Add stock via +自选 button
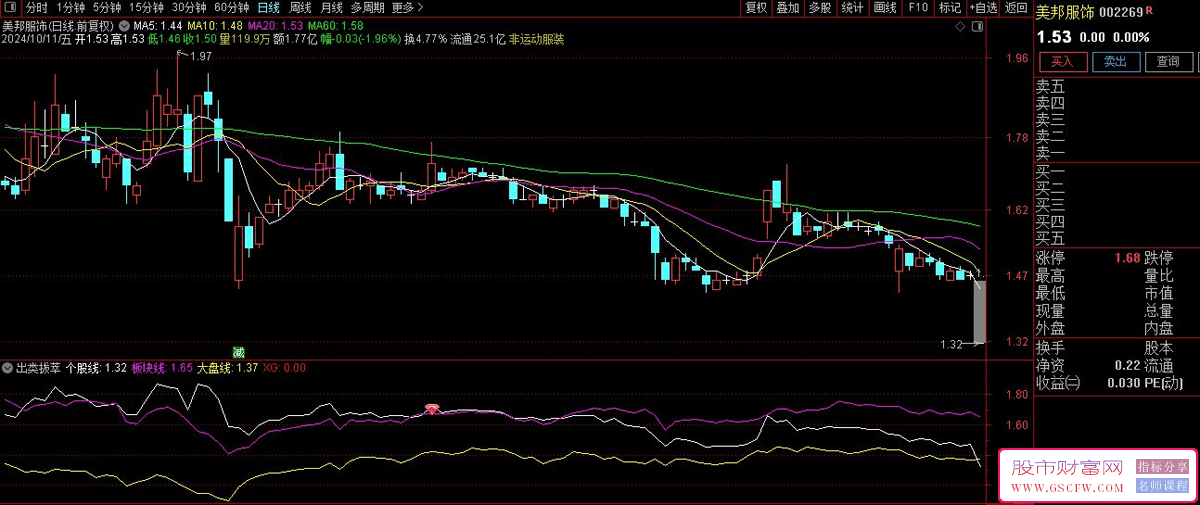 [x=982, y=7]
